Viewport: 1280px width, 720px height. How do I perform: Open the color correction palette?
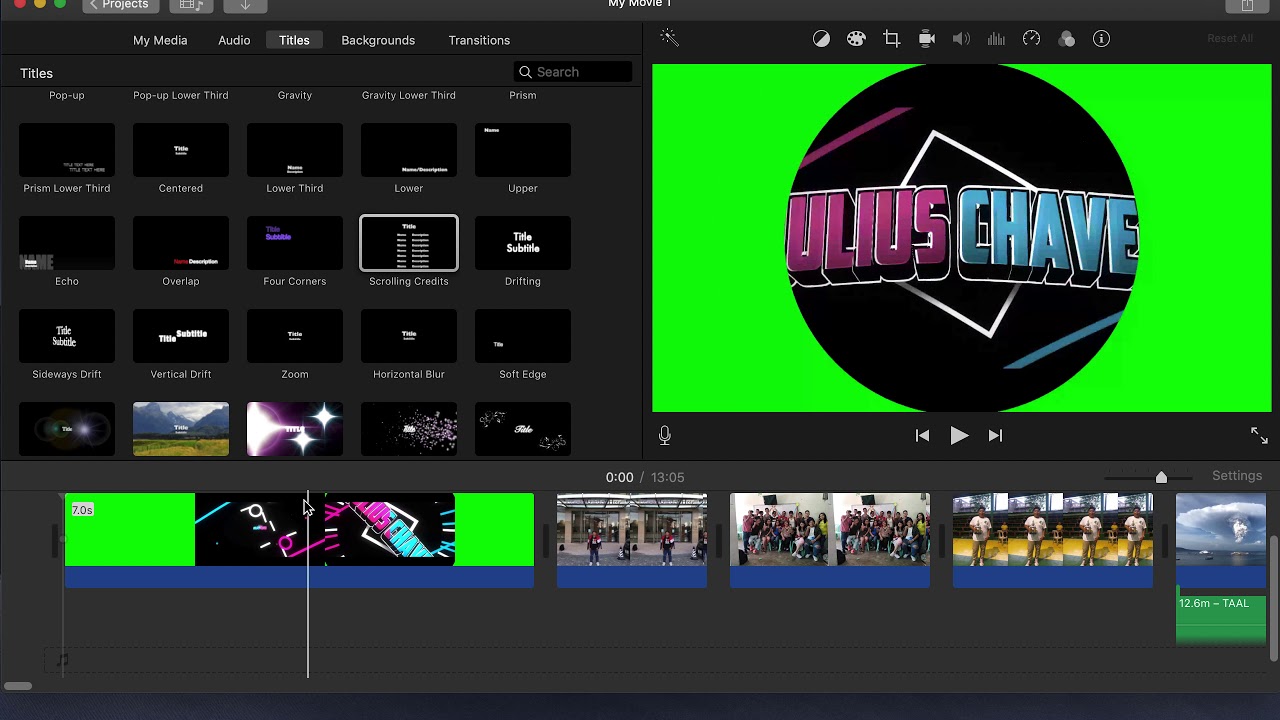coord(856,39)
